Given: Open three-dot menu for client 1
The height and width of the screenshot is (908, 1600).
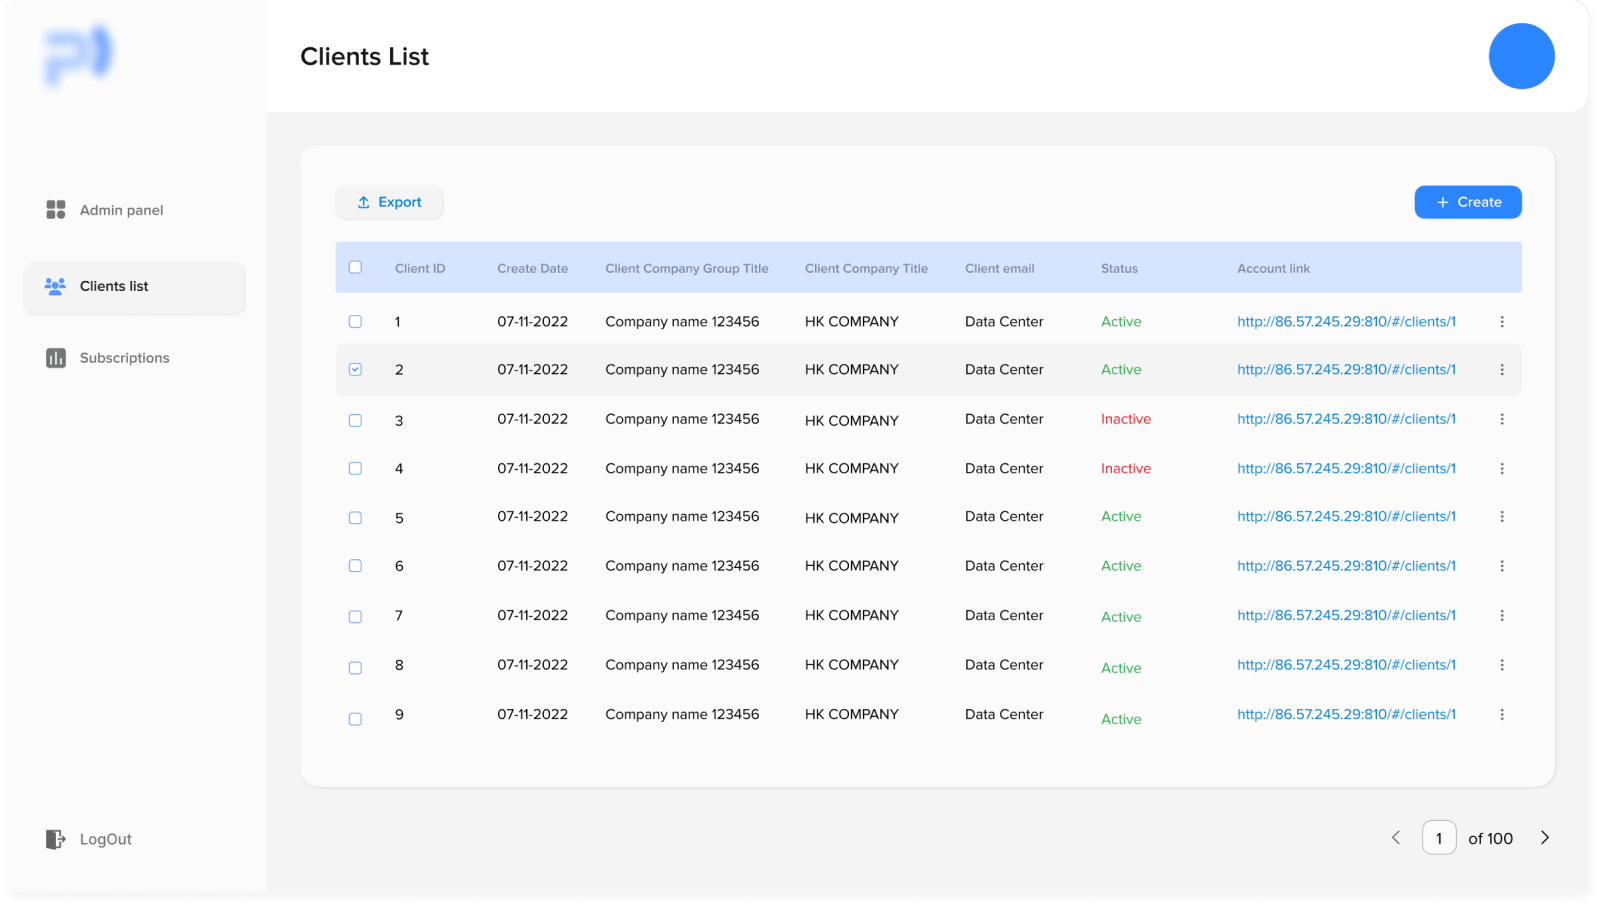Looking at the screenshot, I should [1501, 322].
